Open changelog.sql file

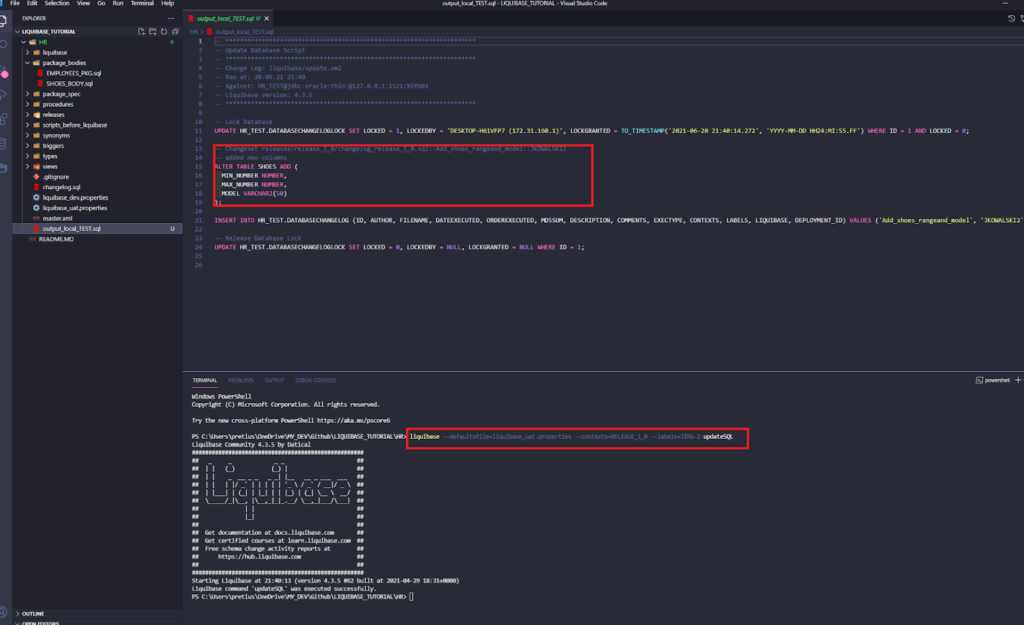(x=97, y=187)
